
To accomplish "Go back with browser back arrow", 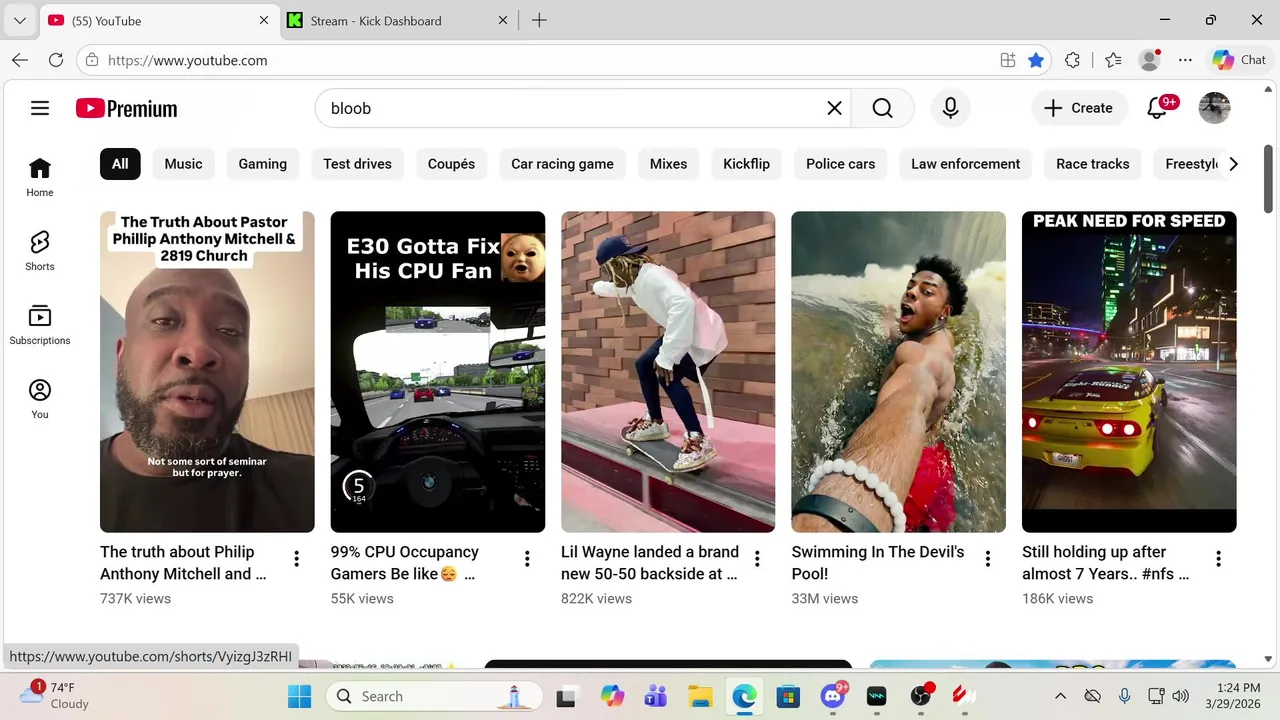I will coord(20,60).
